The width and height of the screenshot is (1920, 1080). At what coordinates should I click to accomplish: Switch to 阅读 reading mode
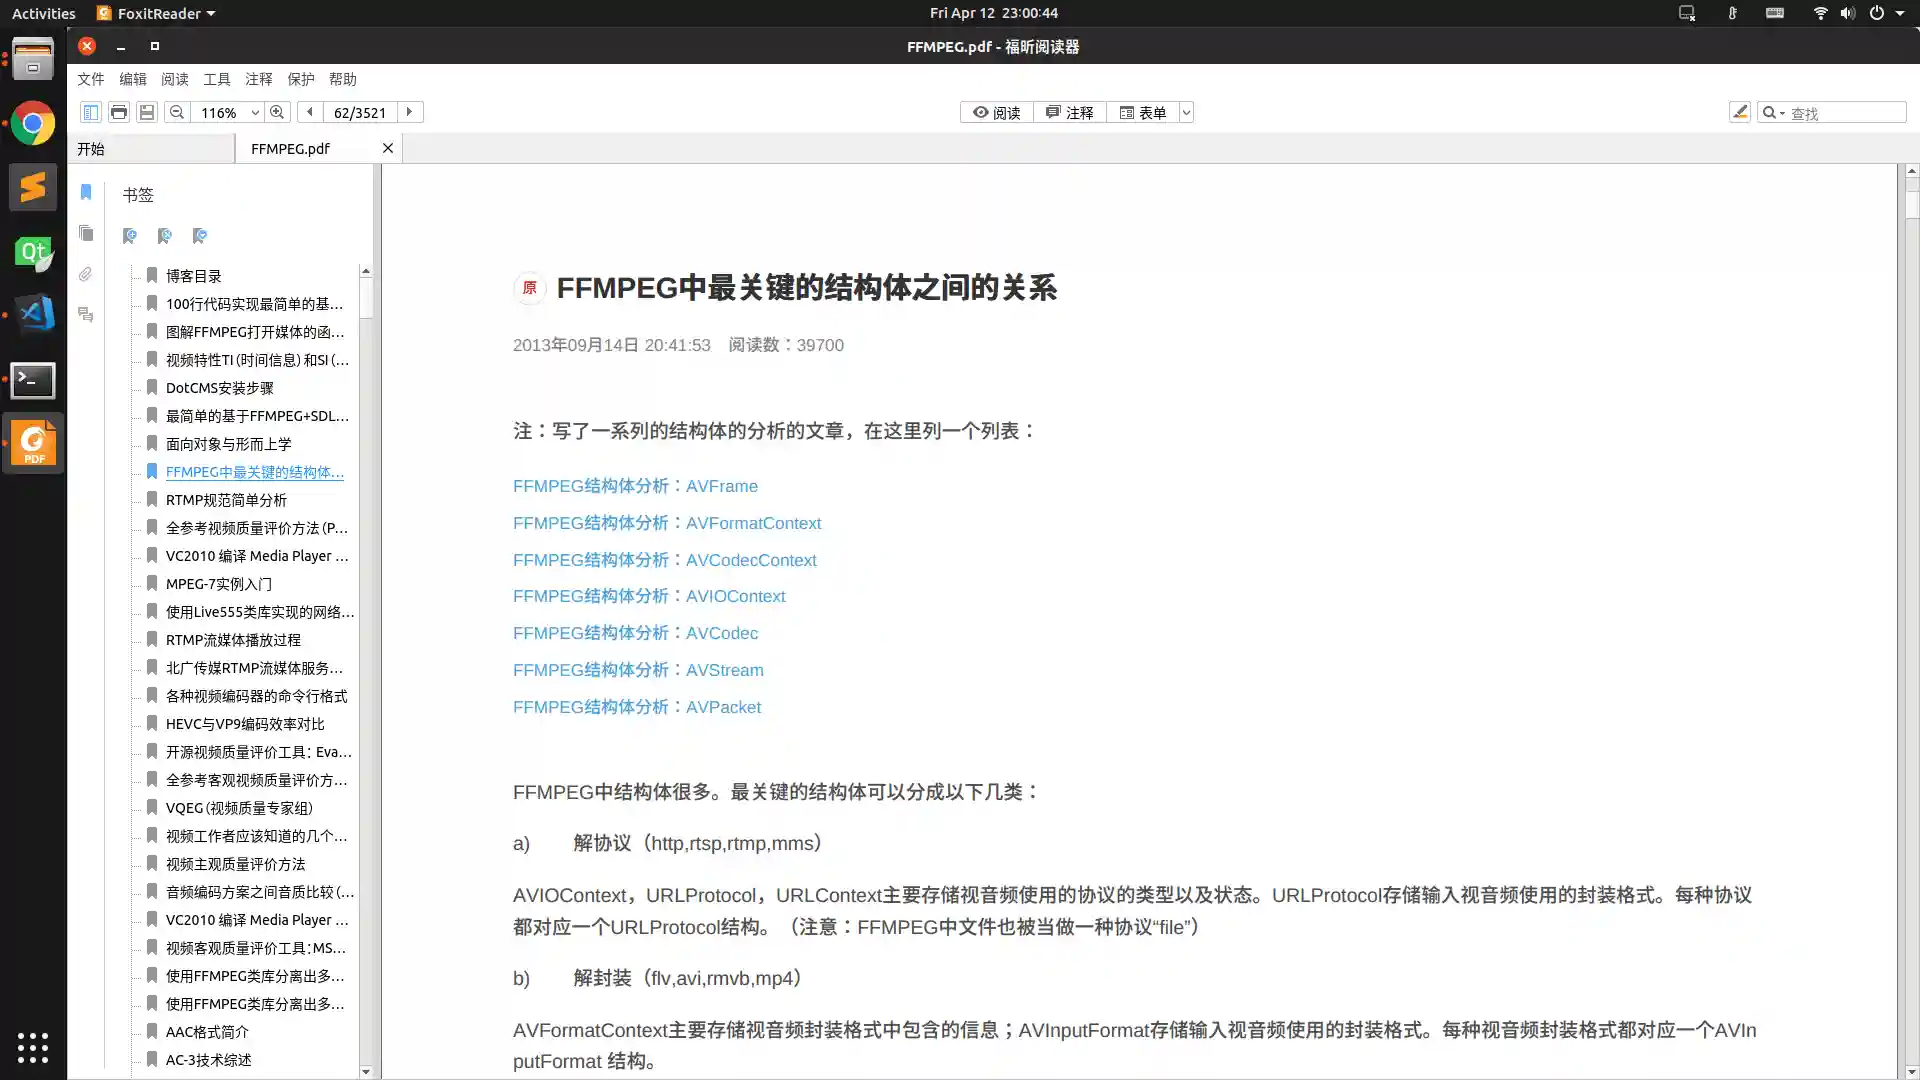click(x=997, y=113)
